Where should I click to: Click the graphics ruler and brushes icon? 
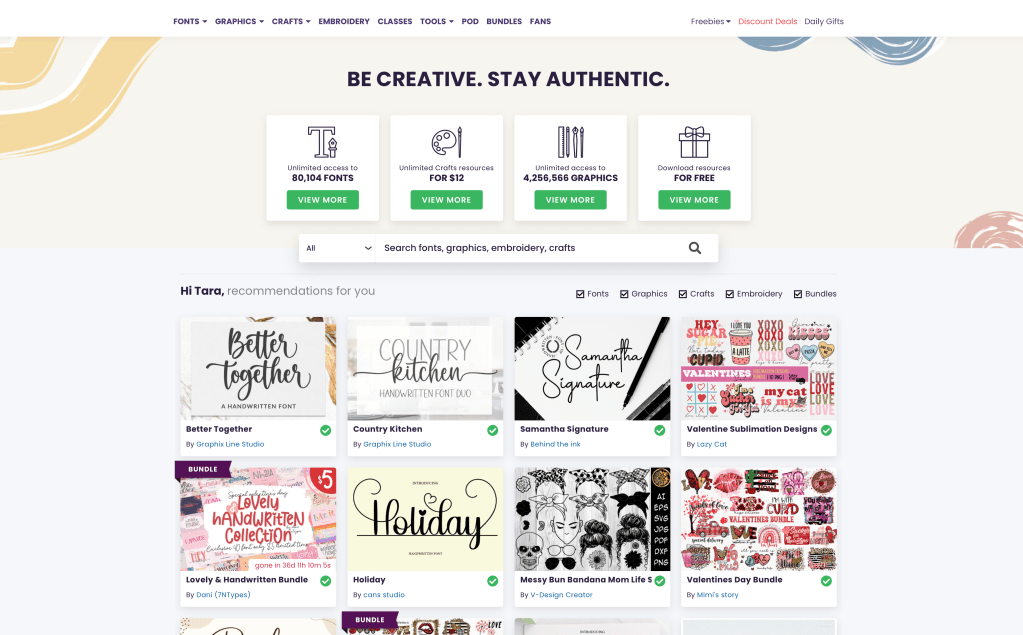point(570,142)
